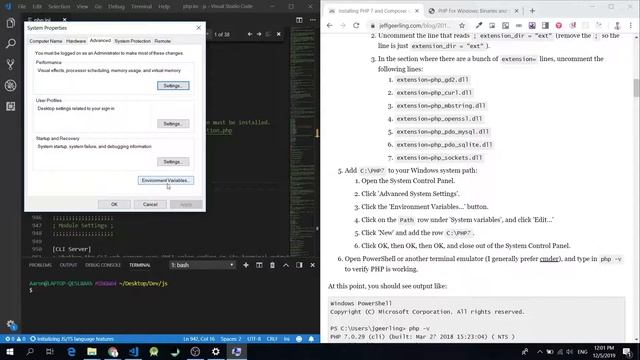Open the editor More Actions ellipsis menu
This screenshot has height=360, width=640.
[313, 20]
